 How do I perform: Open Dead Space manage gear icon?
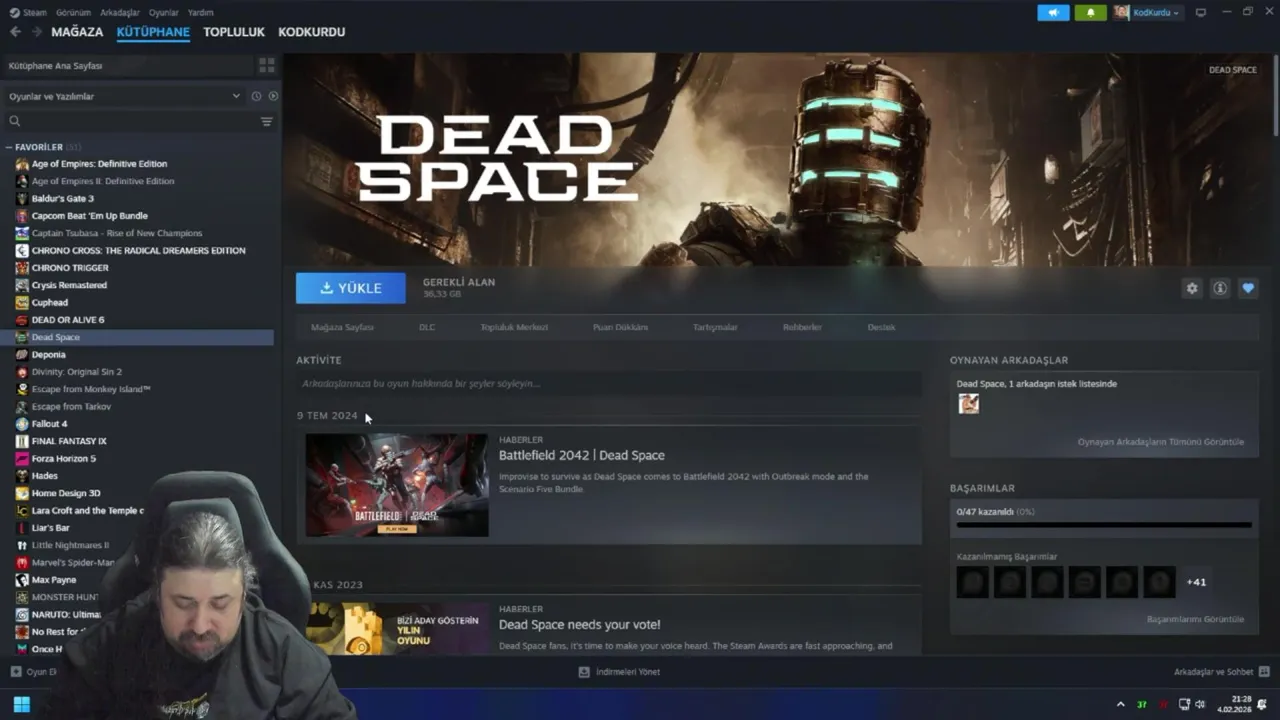[x=1192, y=288]
